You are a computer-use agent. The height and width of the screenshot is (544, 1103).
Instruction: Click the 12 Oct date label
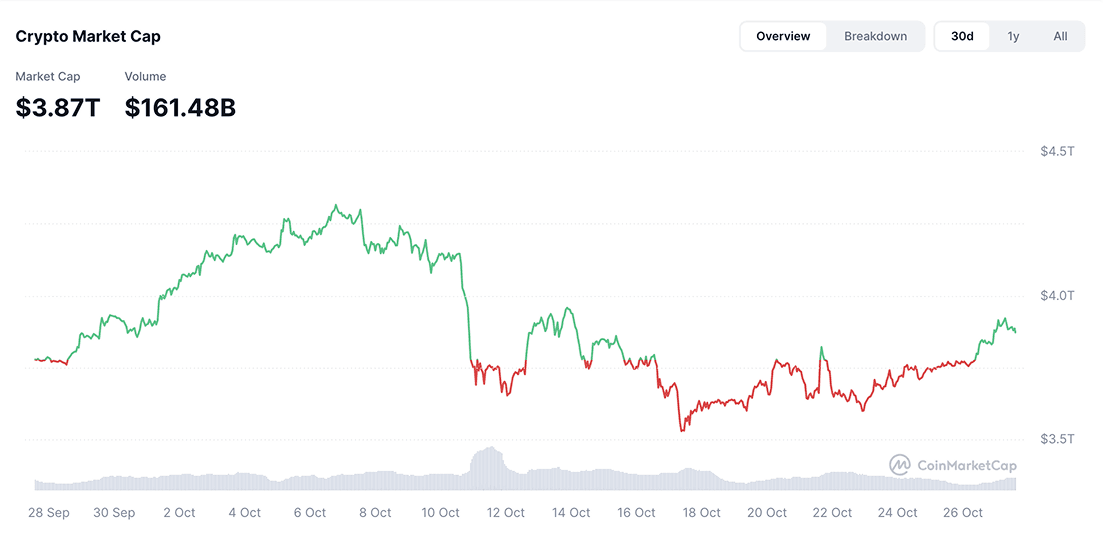506,512
